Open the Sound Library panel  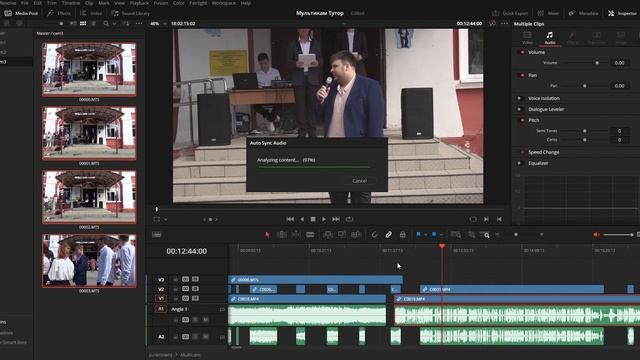[x=131, y=13]
